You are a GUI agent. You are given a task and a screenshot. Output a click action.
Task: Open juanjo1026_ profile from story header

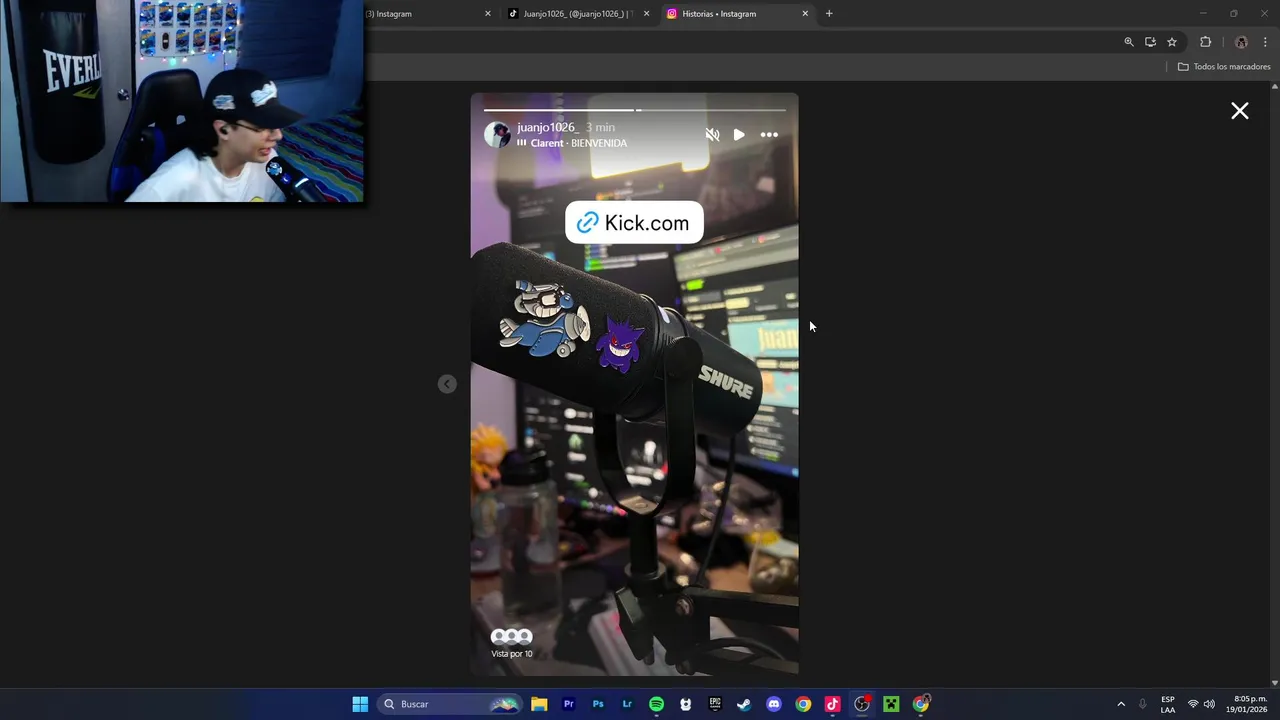click(547, 127)
